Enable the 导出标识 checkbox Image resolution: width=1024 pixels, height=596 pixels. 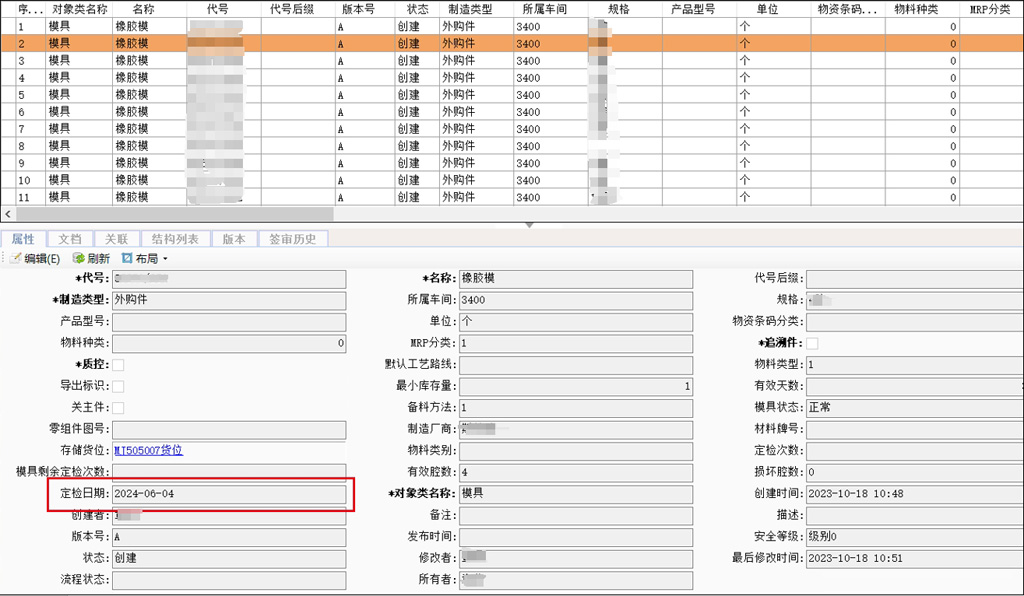pyautogui.click(x=118, y=386)
